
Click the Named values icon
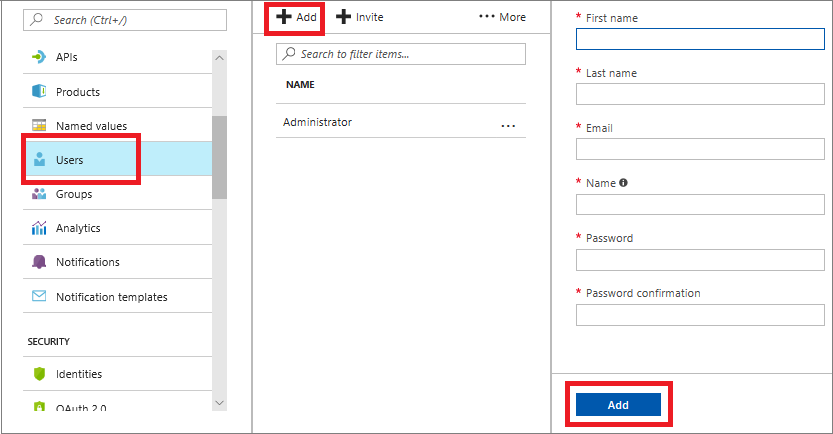[40, 126]
